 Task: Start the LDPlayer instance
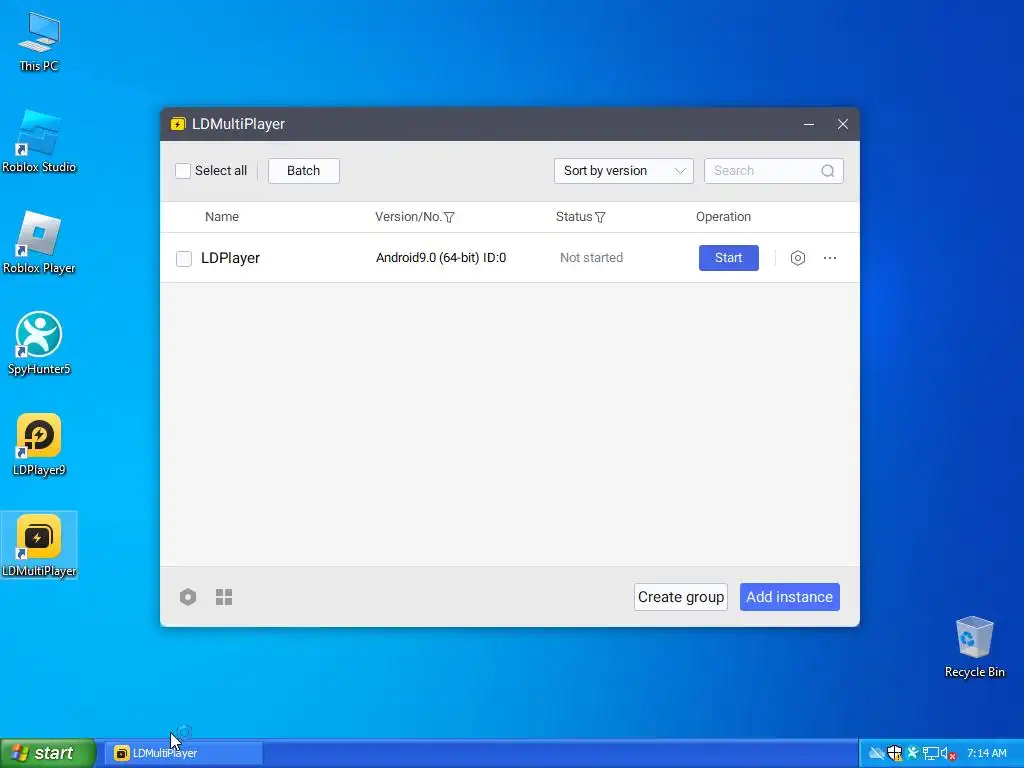click(729, 258)
